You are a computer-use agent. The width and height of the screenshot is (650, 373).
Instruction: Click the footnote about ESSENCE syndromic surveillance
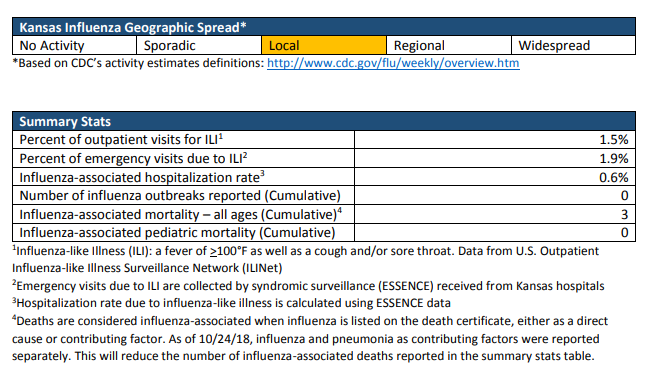pyautogui.click(x=308, y=286)
